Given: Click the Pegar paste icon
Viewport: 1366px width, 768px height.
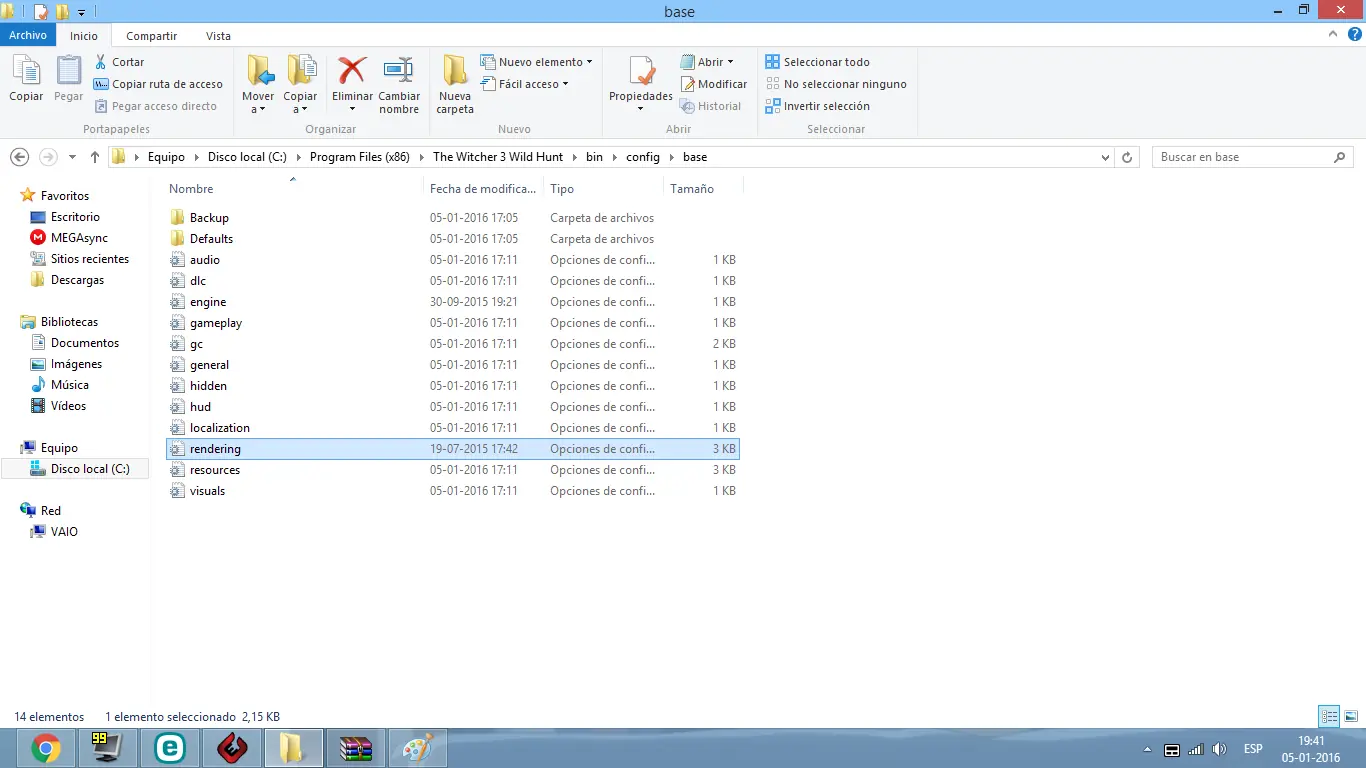Looking at the screenshot, I should [x=69, y=79].
